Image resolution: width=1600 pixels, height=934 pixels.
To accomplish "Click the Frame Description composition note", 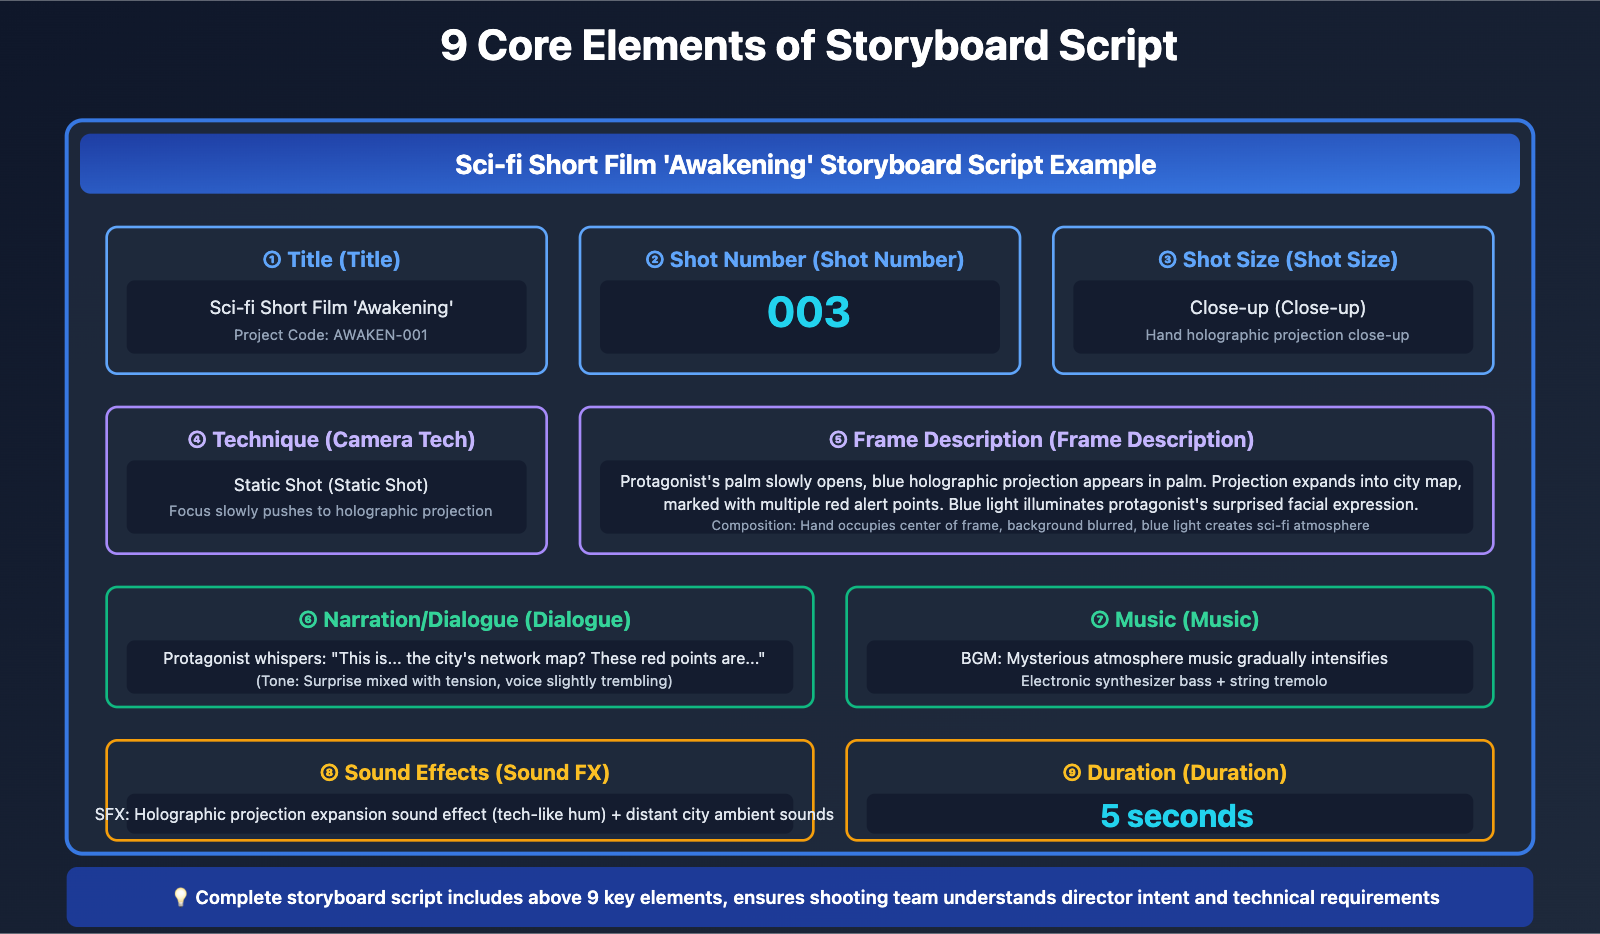I will 1040,525.
